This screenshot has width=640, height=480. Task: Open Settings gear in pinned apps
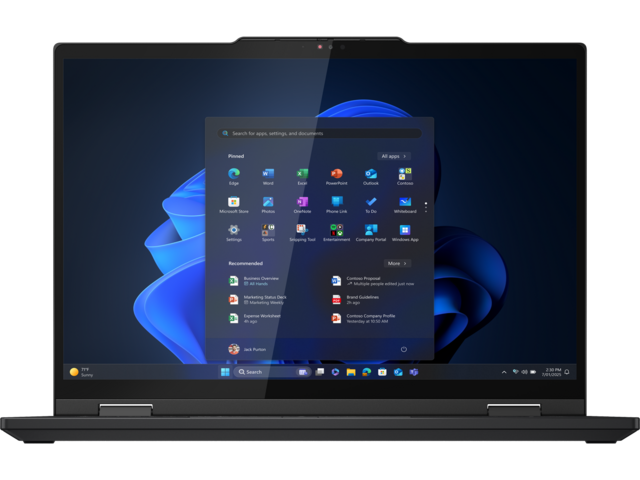point(234,230)
